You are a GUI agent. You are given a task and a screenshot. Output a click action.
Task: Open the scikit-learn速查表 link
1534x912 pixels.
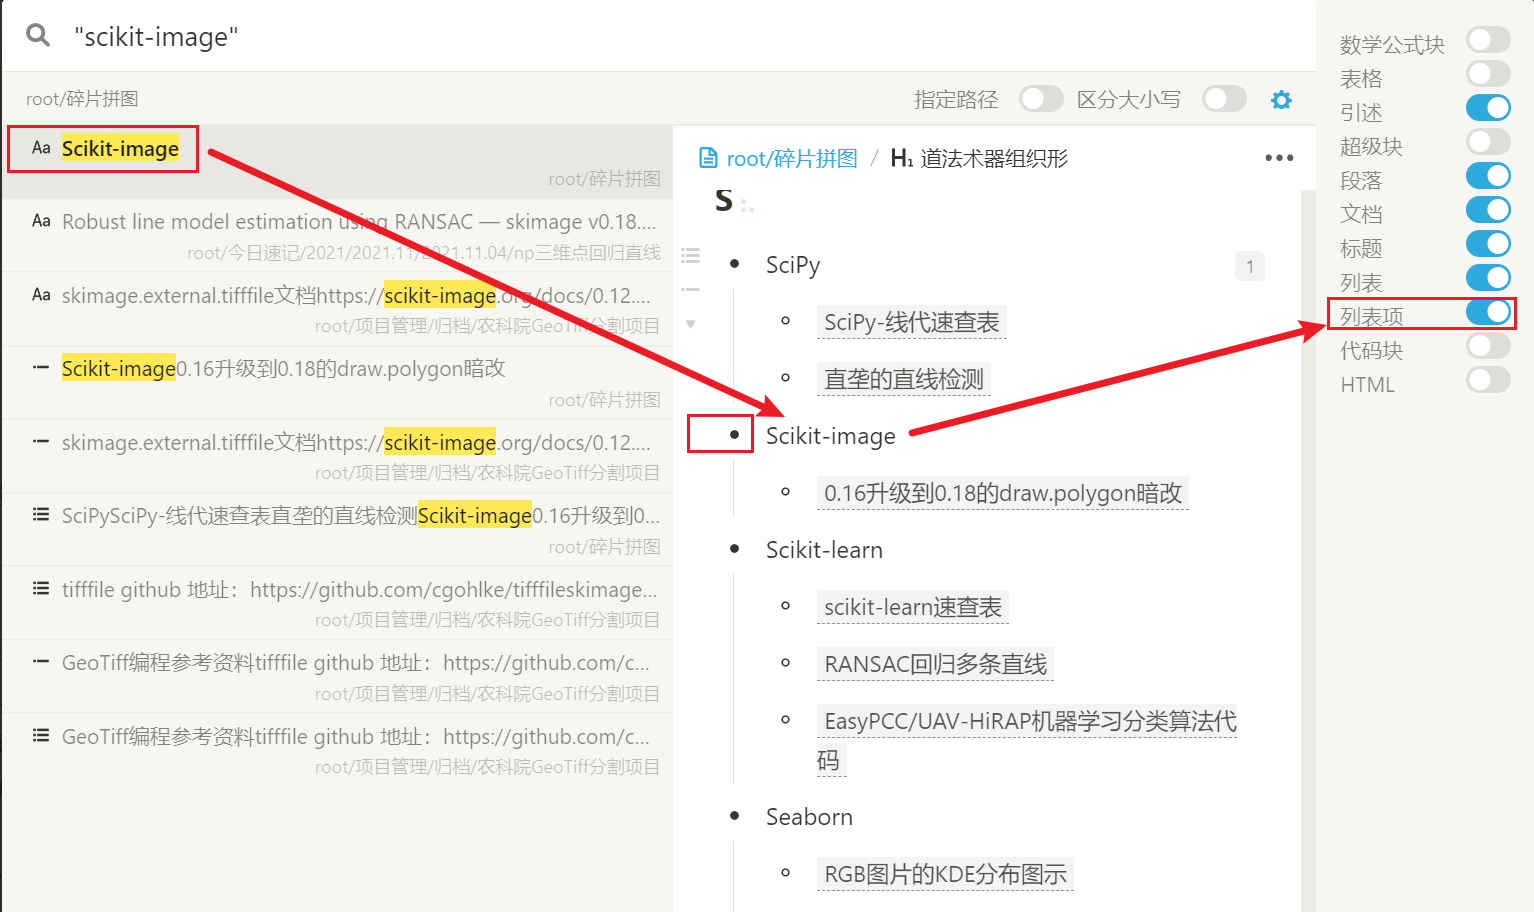click(913, 607)
